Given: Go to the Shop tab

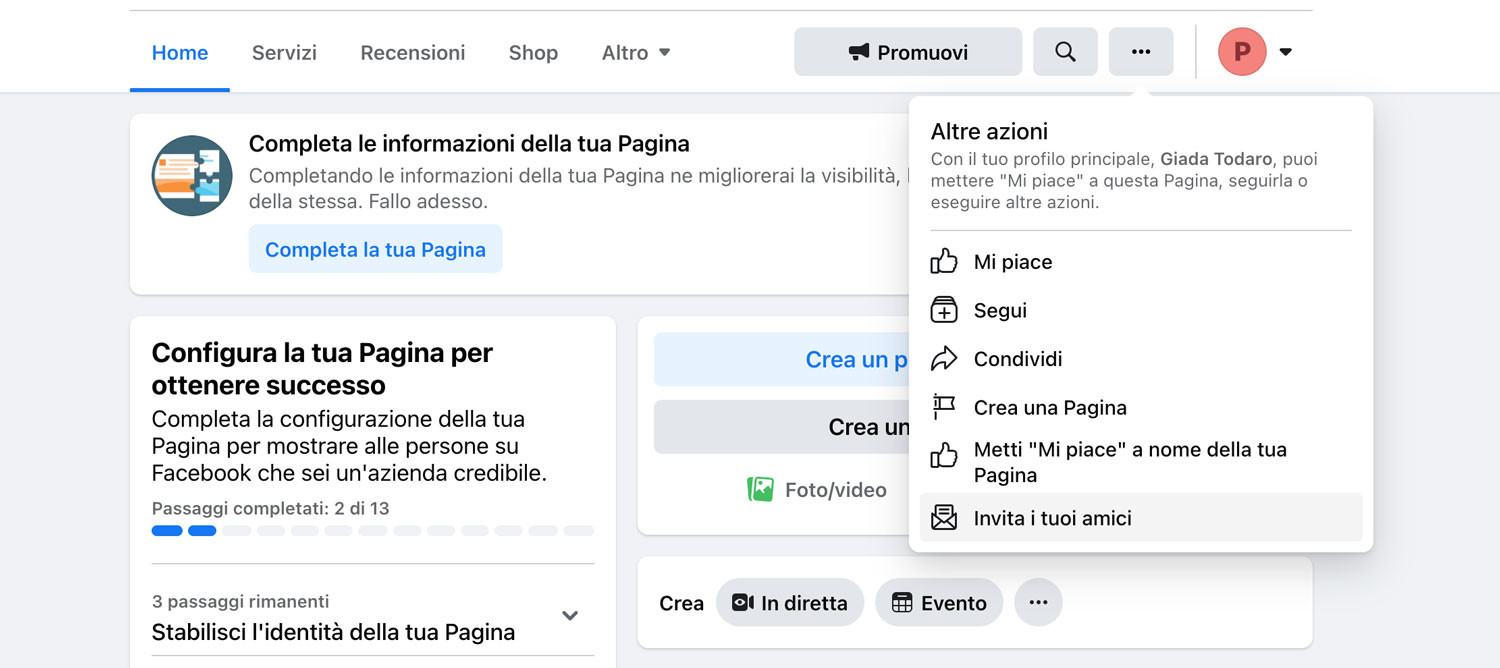Looking at the screenshot, I should click(533, 53).
